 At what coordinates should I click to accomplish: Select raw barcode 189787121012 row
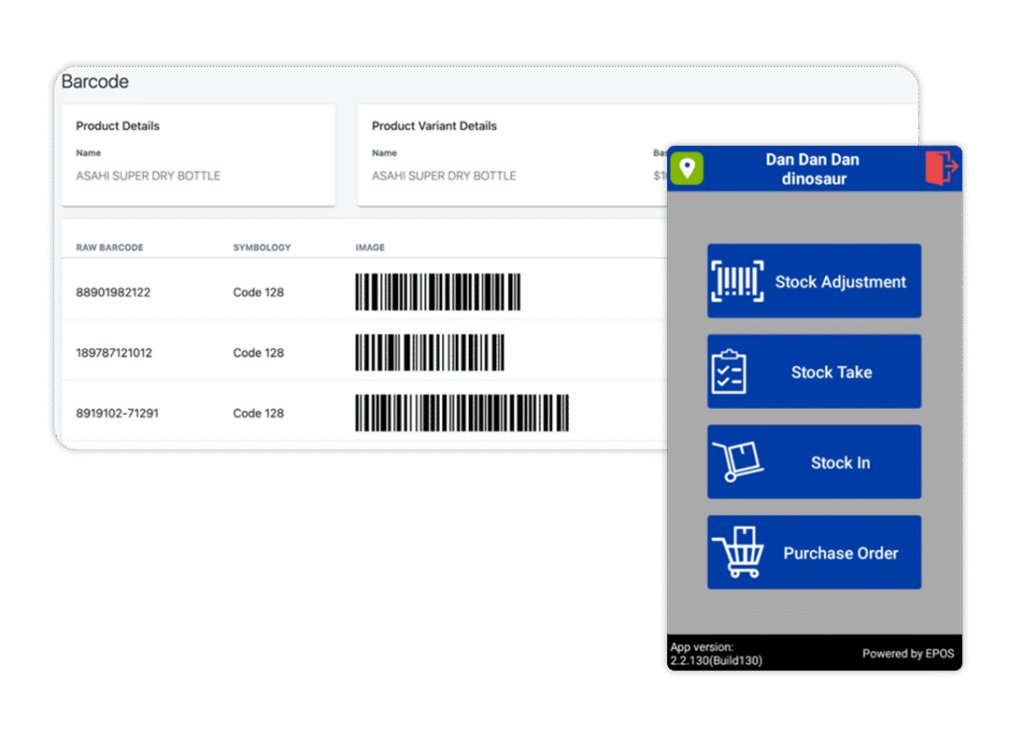tap(114, 353)
